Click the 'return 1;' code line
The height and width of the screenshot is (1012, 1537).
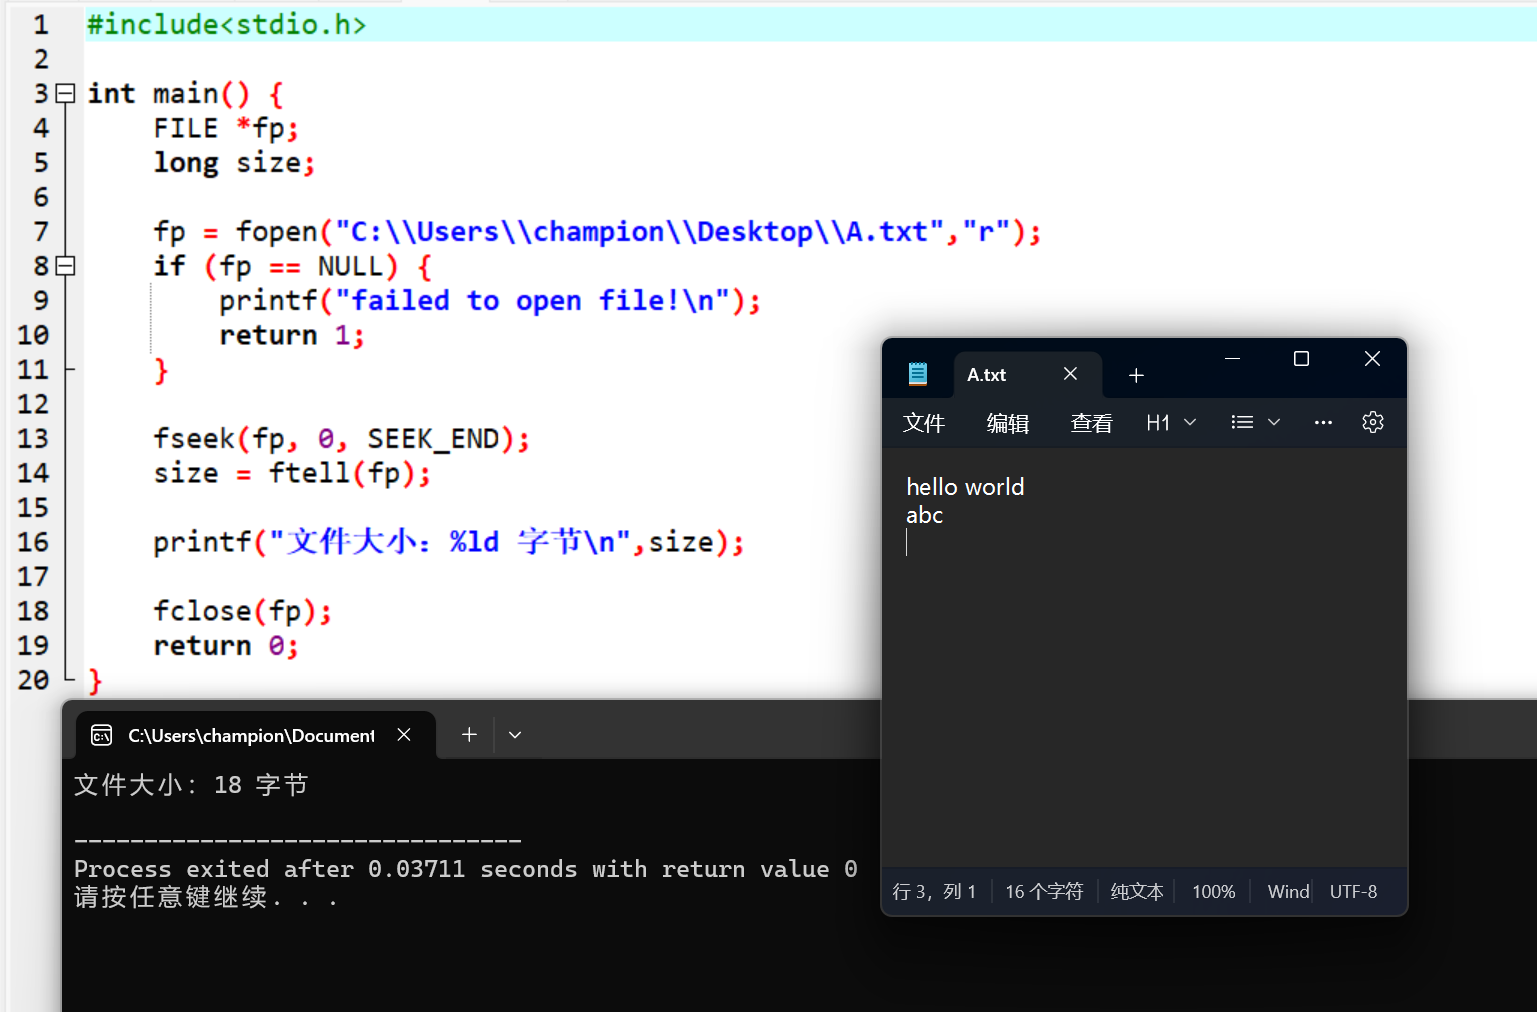pos(292,335)
